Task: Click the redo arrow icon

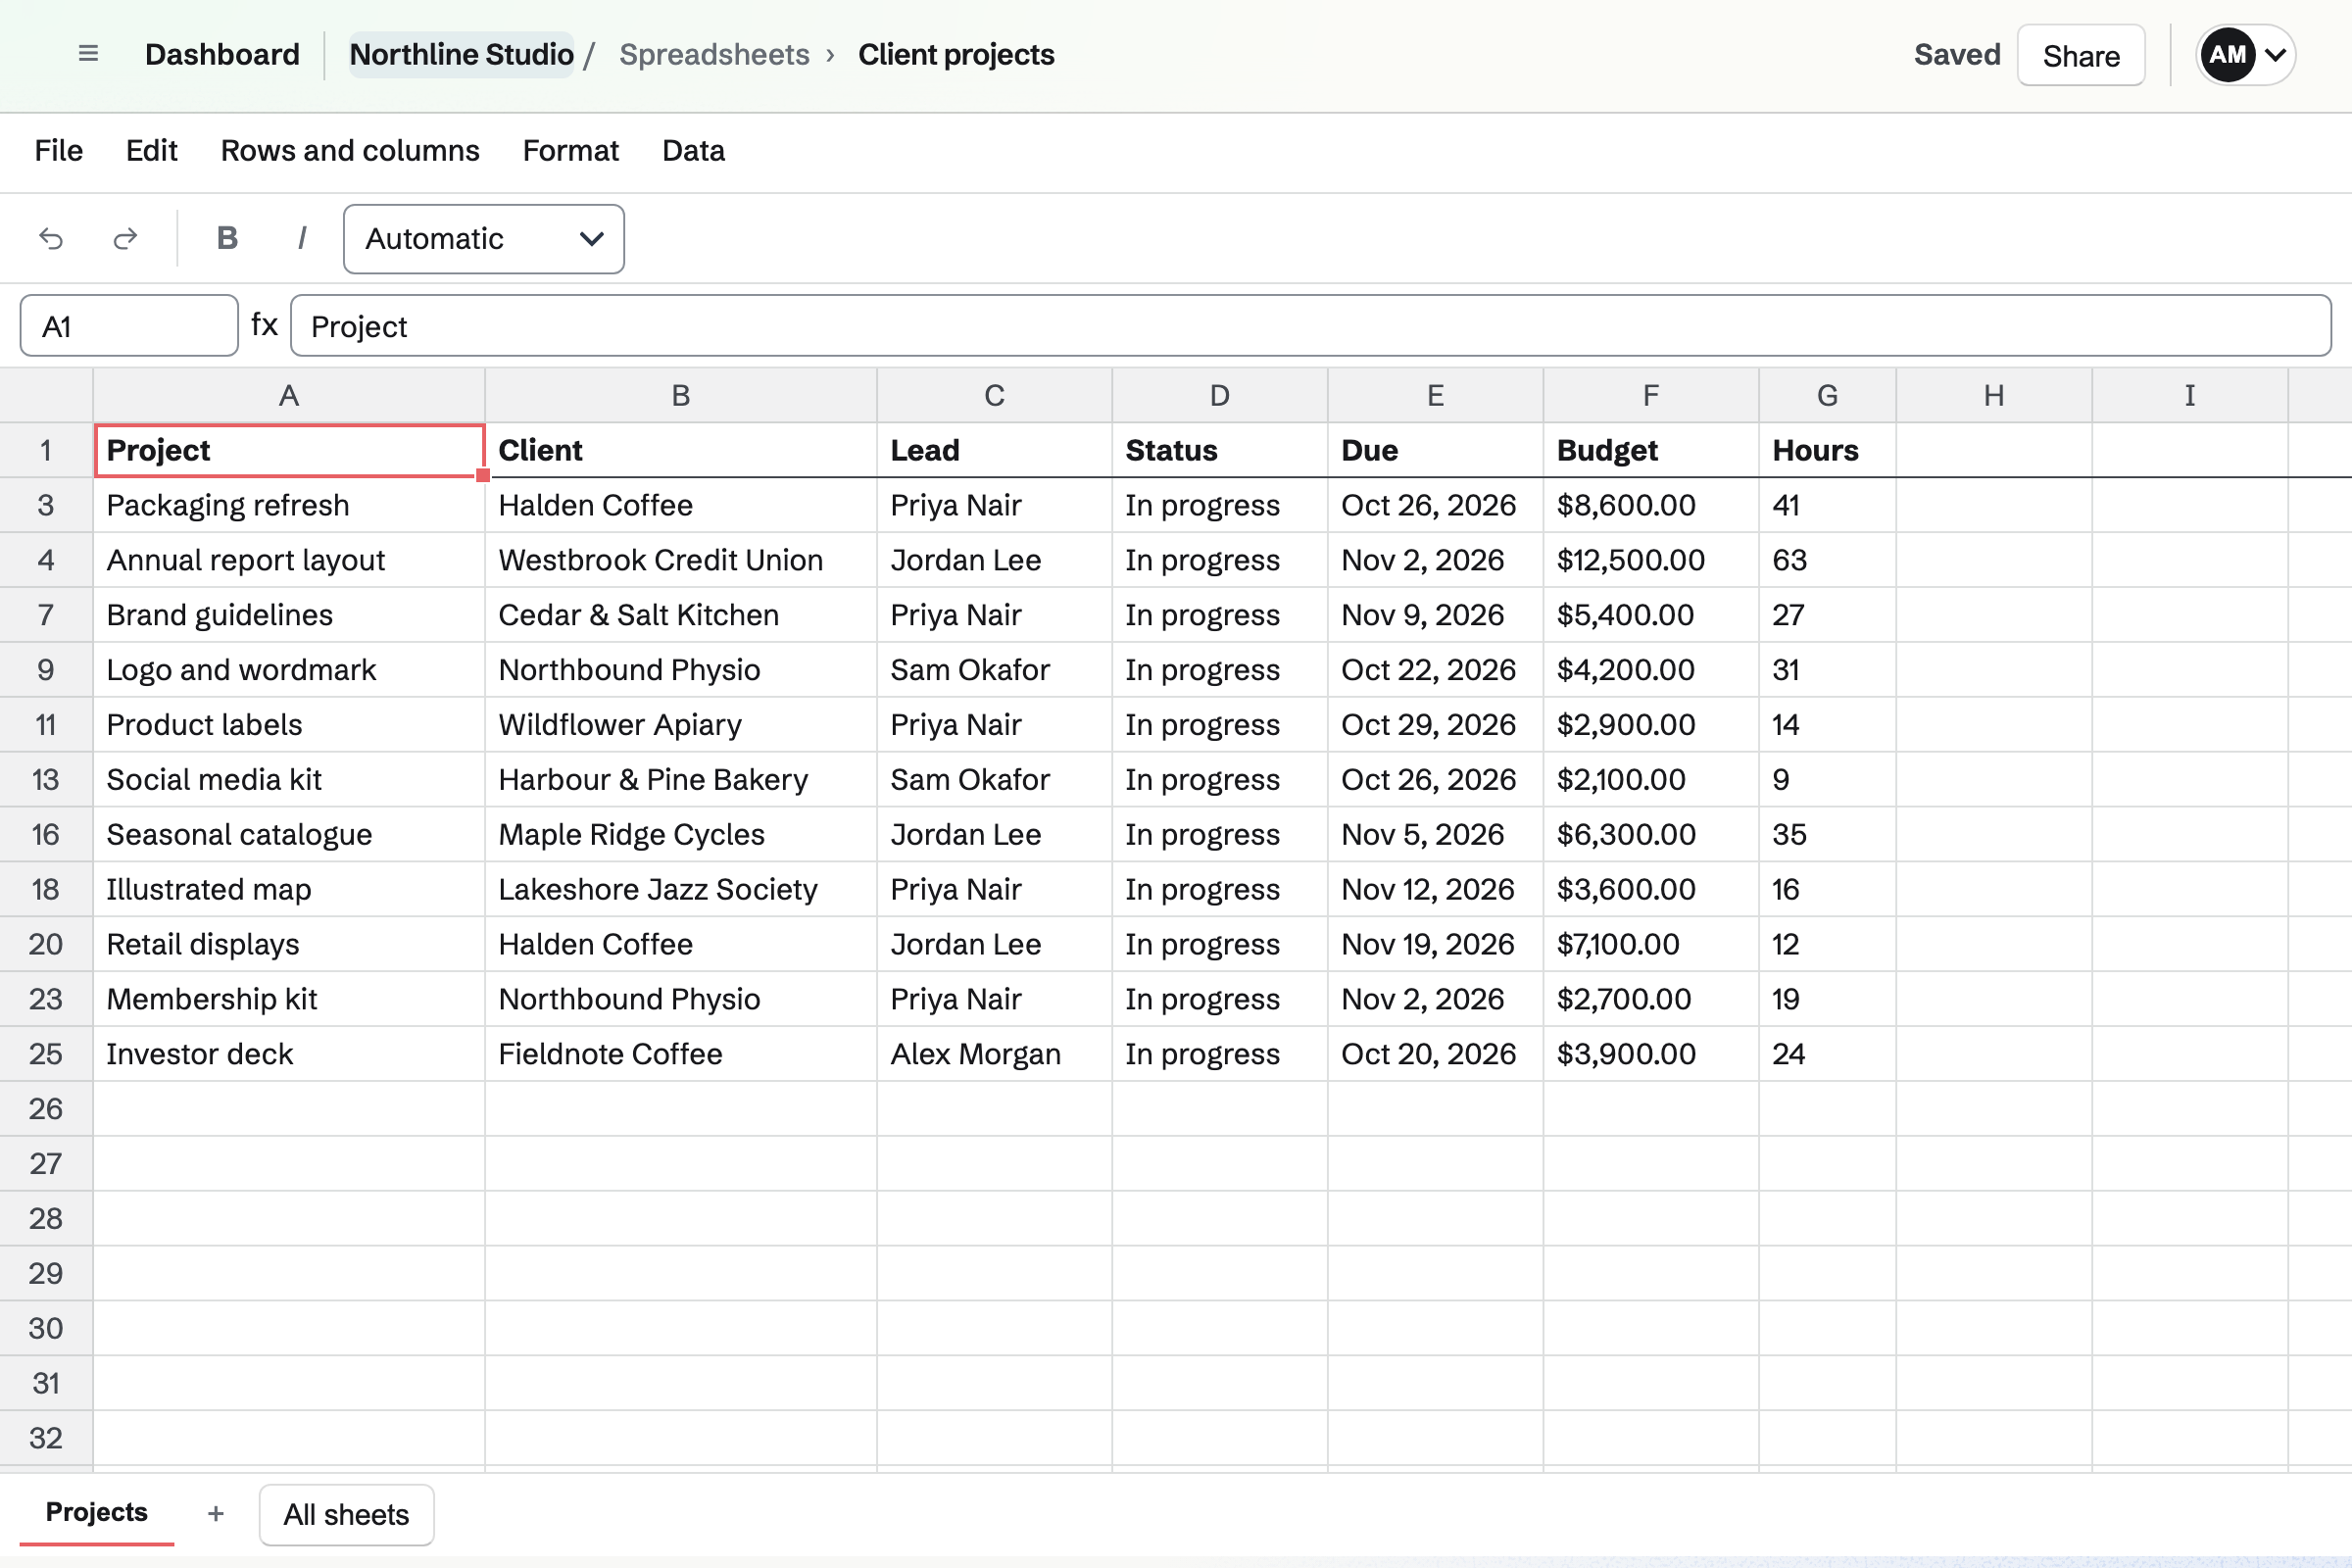Action: [125, 239]
